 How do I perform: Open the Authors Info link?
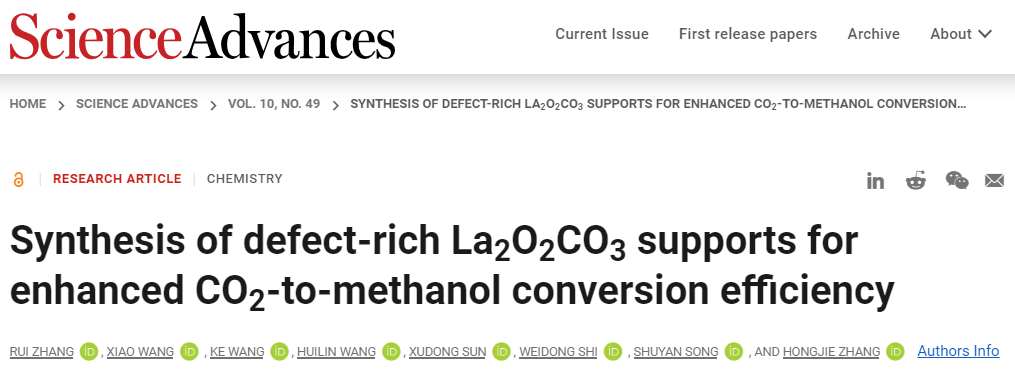(958, 351)
